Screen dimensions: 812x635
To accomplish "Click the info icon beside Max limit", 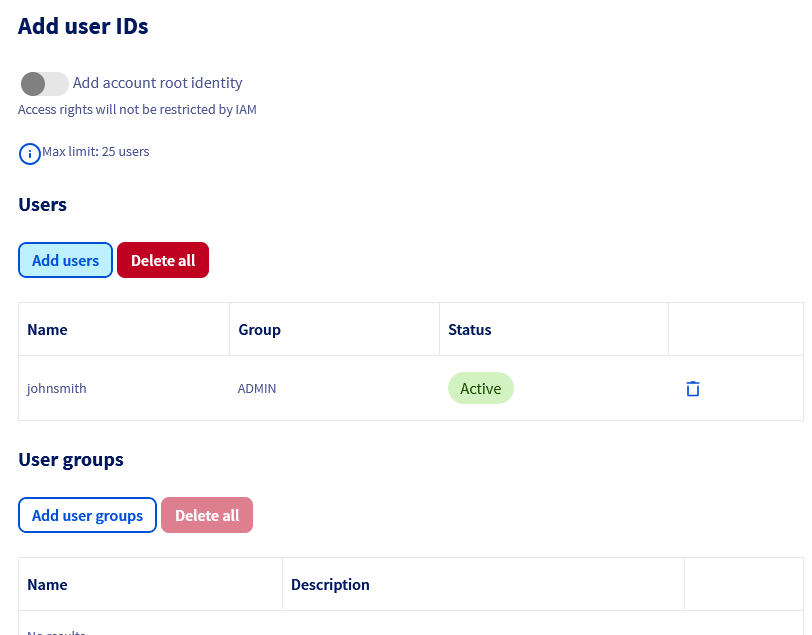I will 30,154.
